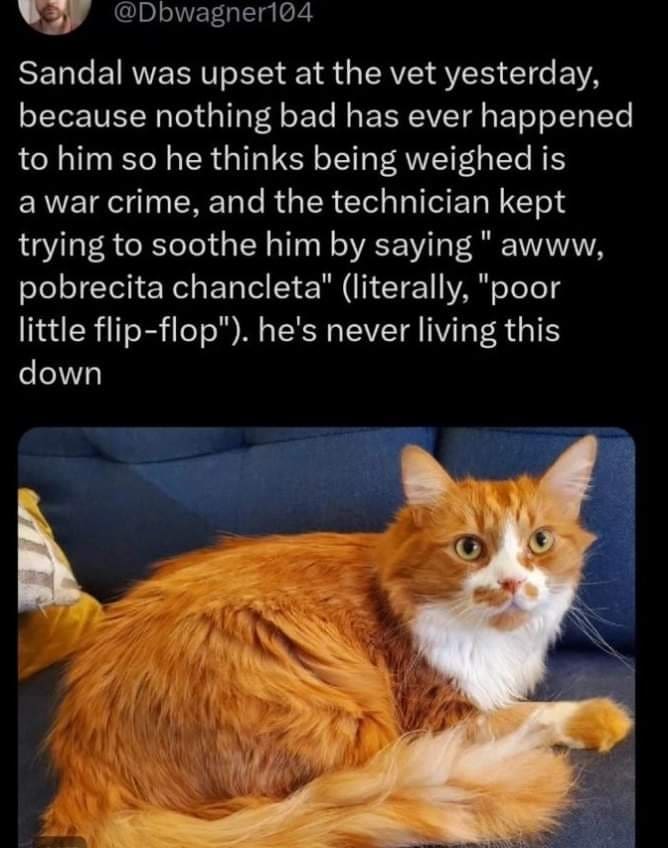668x848 pixels.
Task: Click the blue couch behind the cat
Action: pyautogui.click(x=216, y=481)
